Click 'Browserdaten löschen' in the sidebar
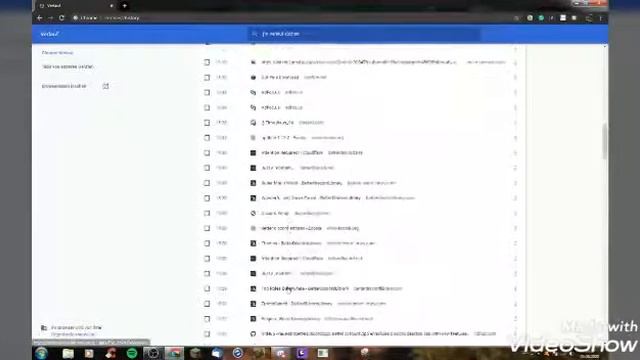 (x=64, y=86)
